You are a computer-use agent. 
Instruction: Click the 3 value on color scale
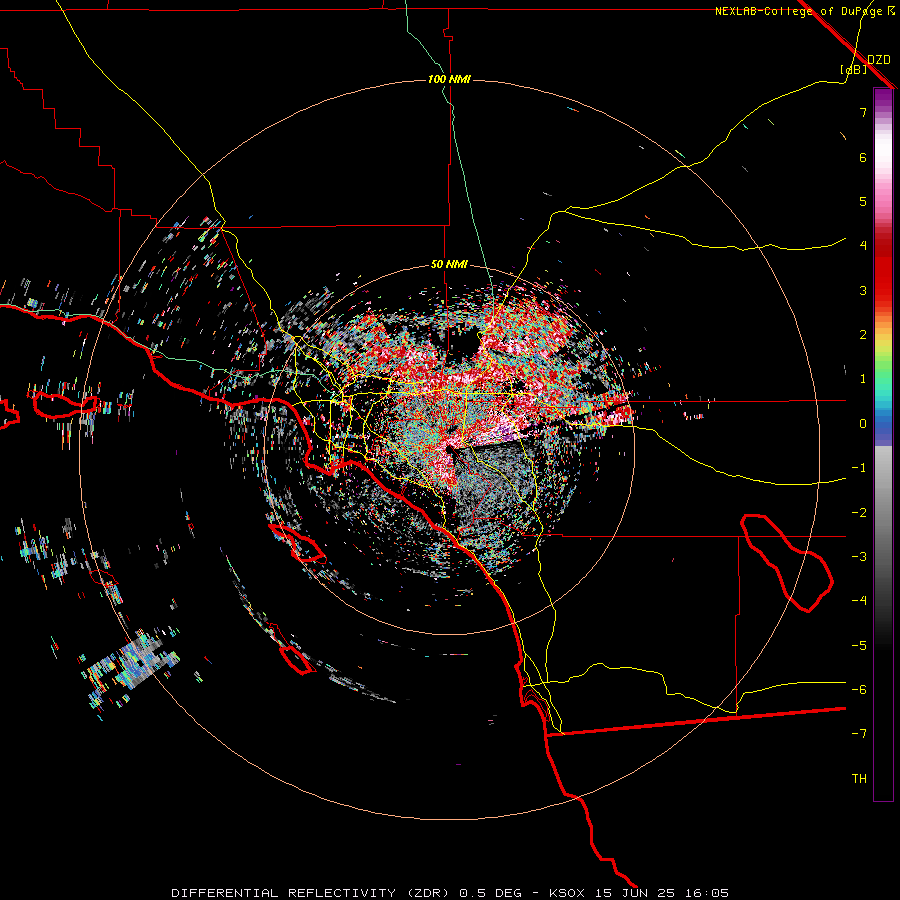coord(863,290)
